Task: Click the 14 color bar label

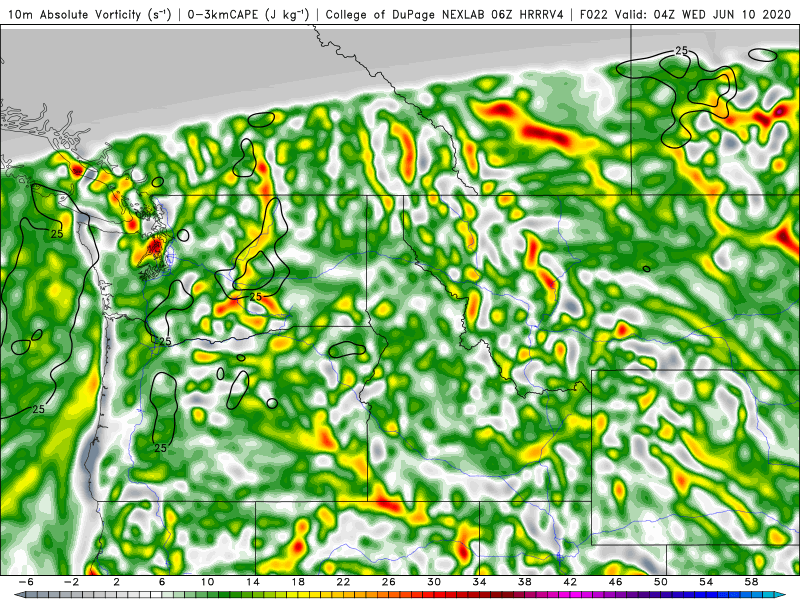Action: click(x=253, y=582)
